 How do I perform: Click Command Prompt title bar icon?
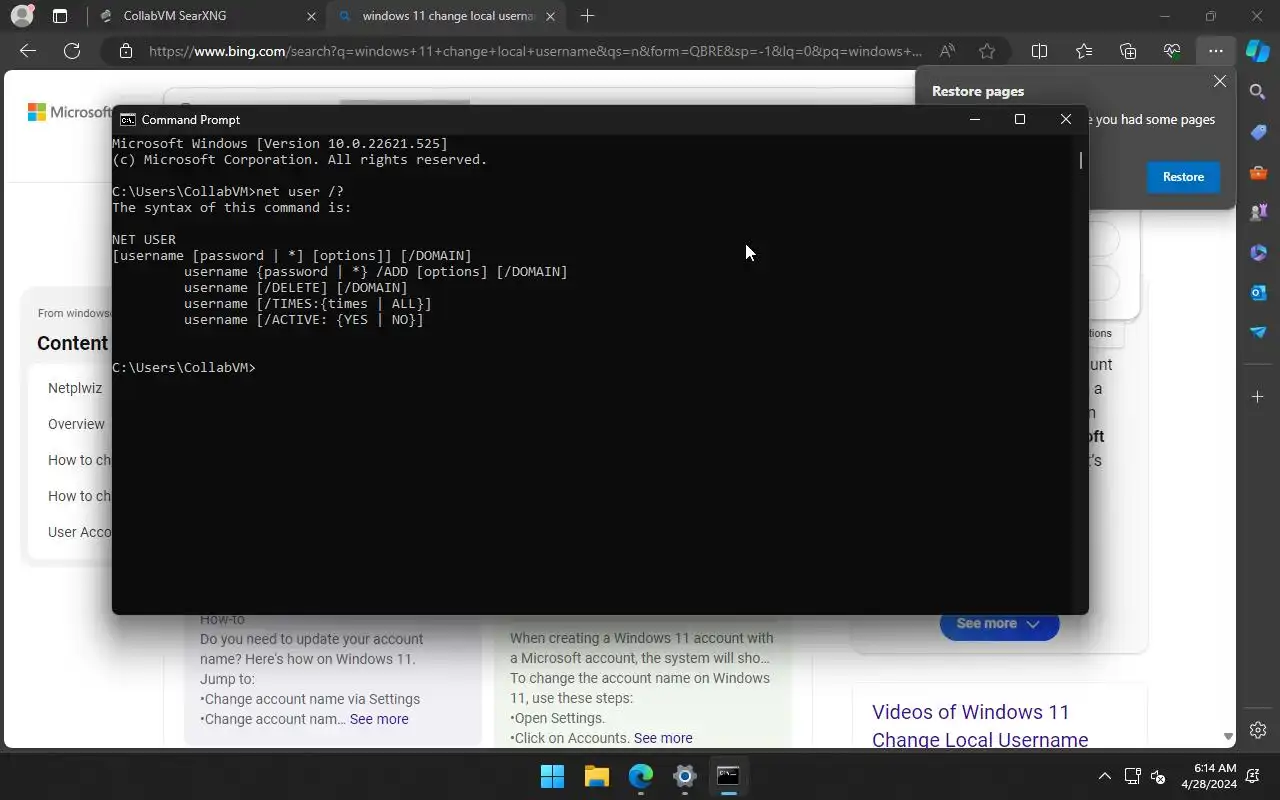pyautogui.click(x=128, y=120)
